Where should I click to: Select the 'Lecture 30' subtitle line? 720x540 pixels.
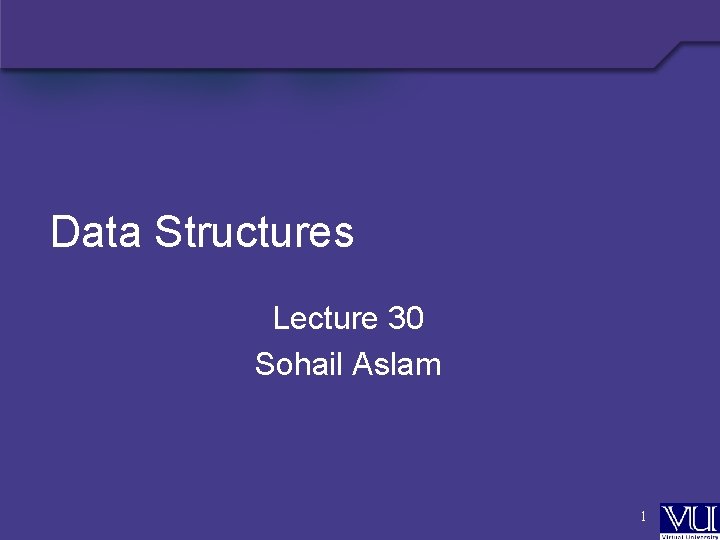(348, 318)
